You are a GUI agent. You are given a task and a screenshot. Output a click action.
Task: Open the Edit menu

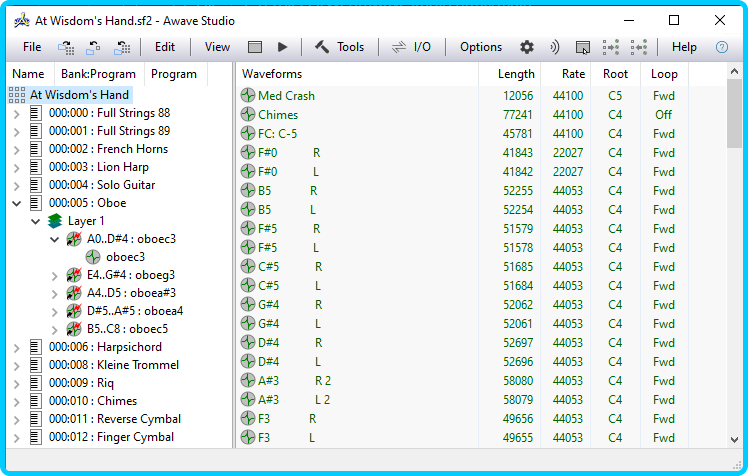click(165, 47)
